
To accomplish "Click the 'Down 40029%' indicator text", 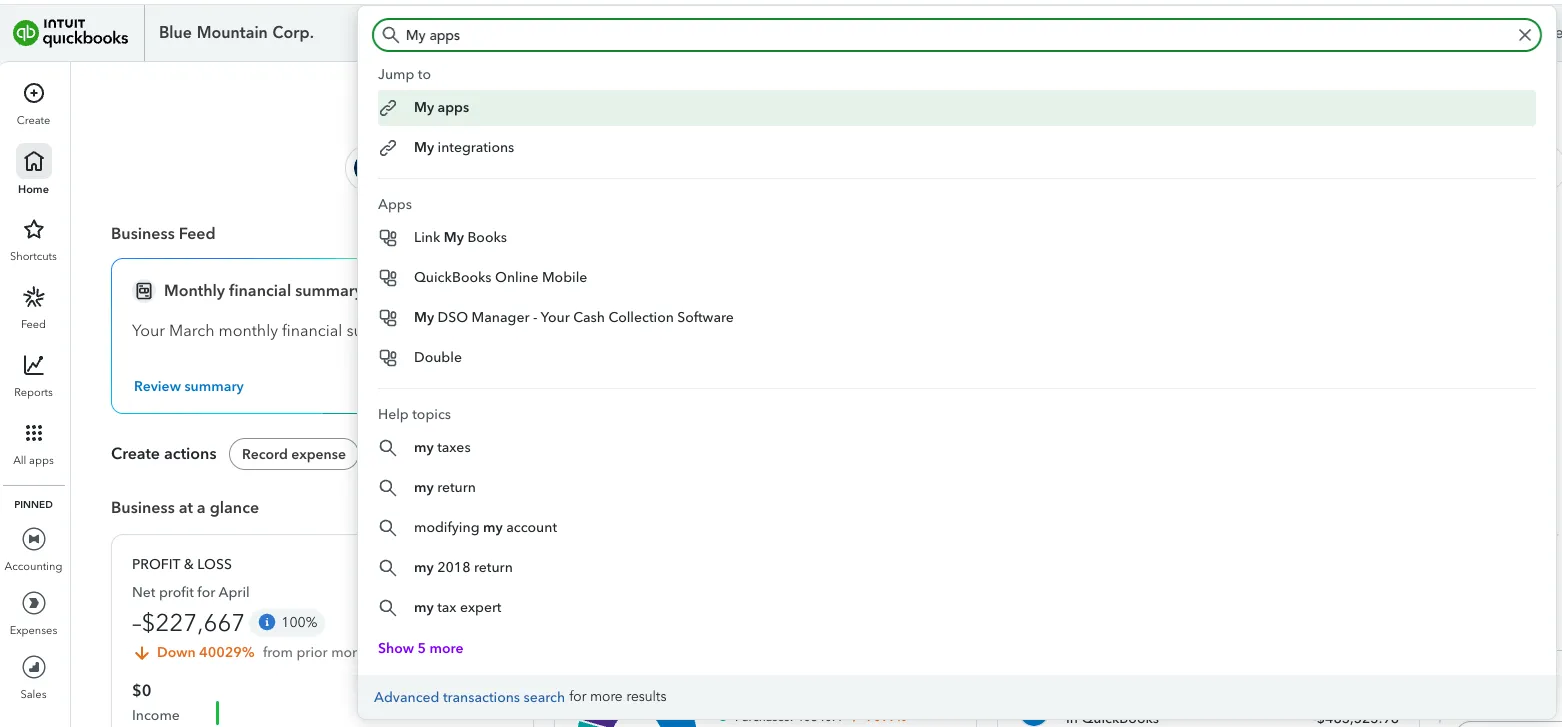I will [x=205, y=652].
